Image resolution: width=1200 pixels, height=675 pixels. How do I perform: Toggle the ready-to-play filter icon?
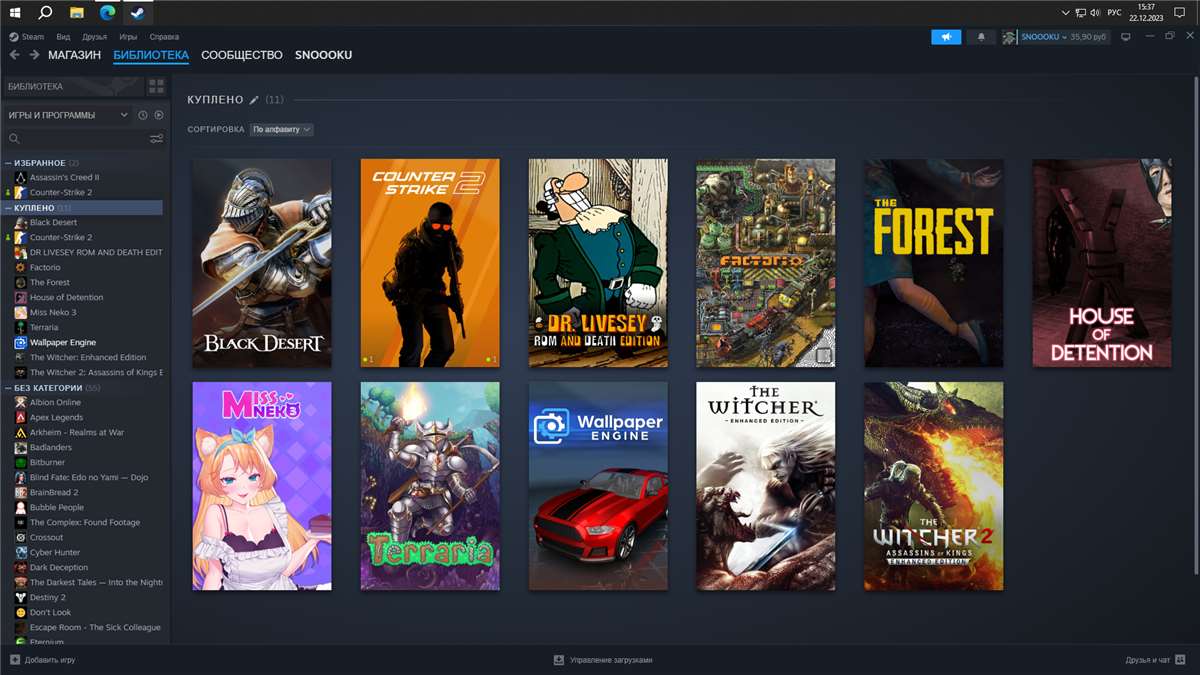click(158, 115)
